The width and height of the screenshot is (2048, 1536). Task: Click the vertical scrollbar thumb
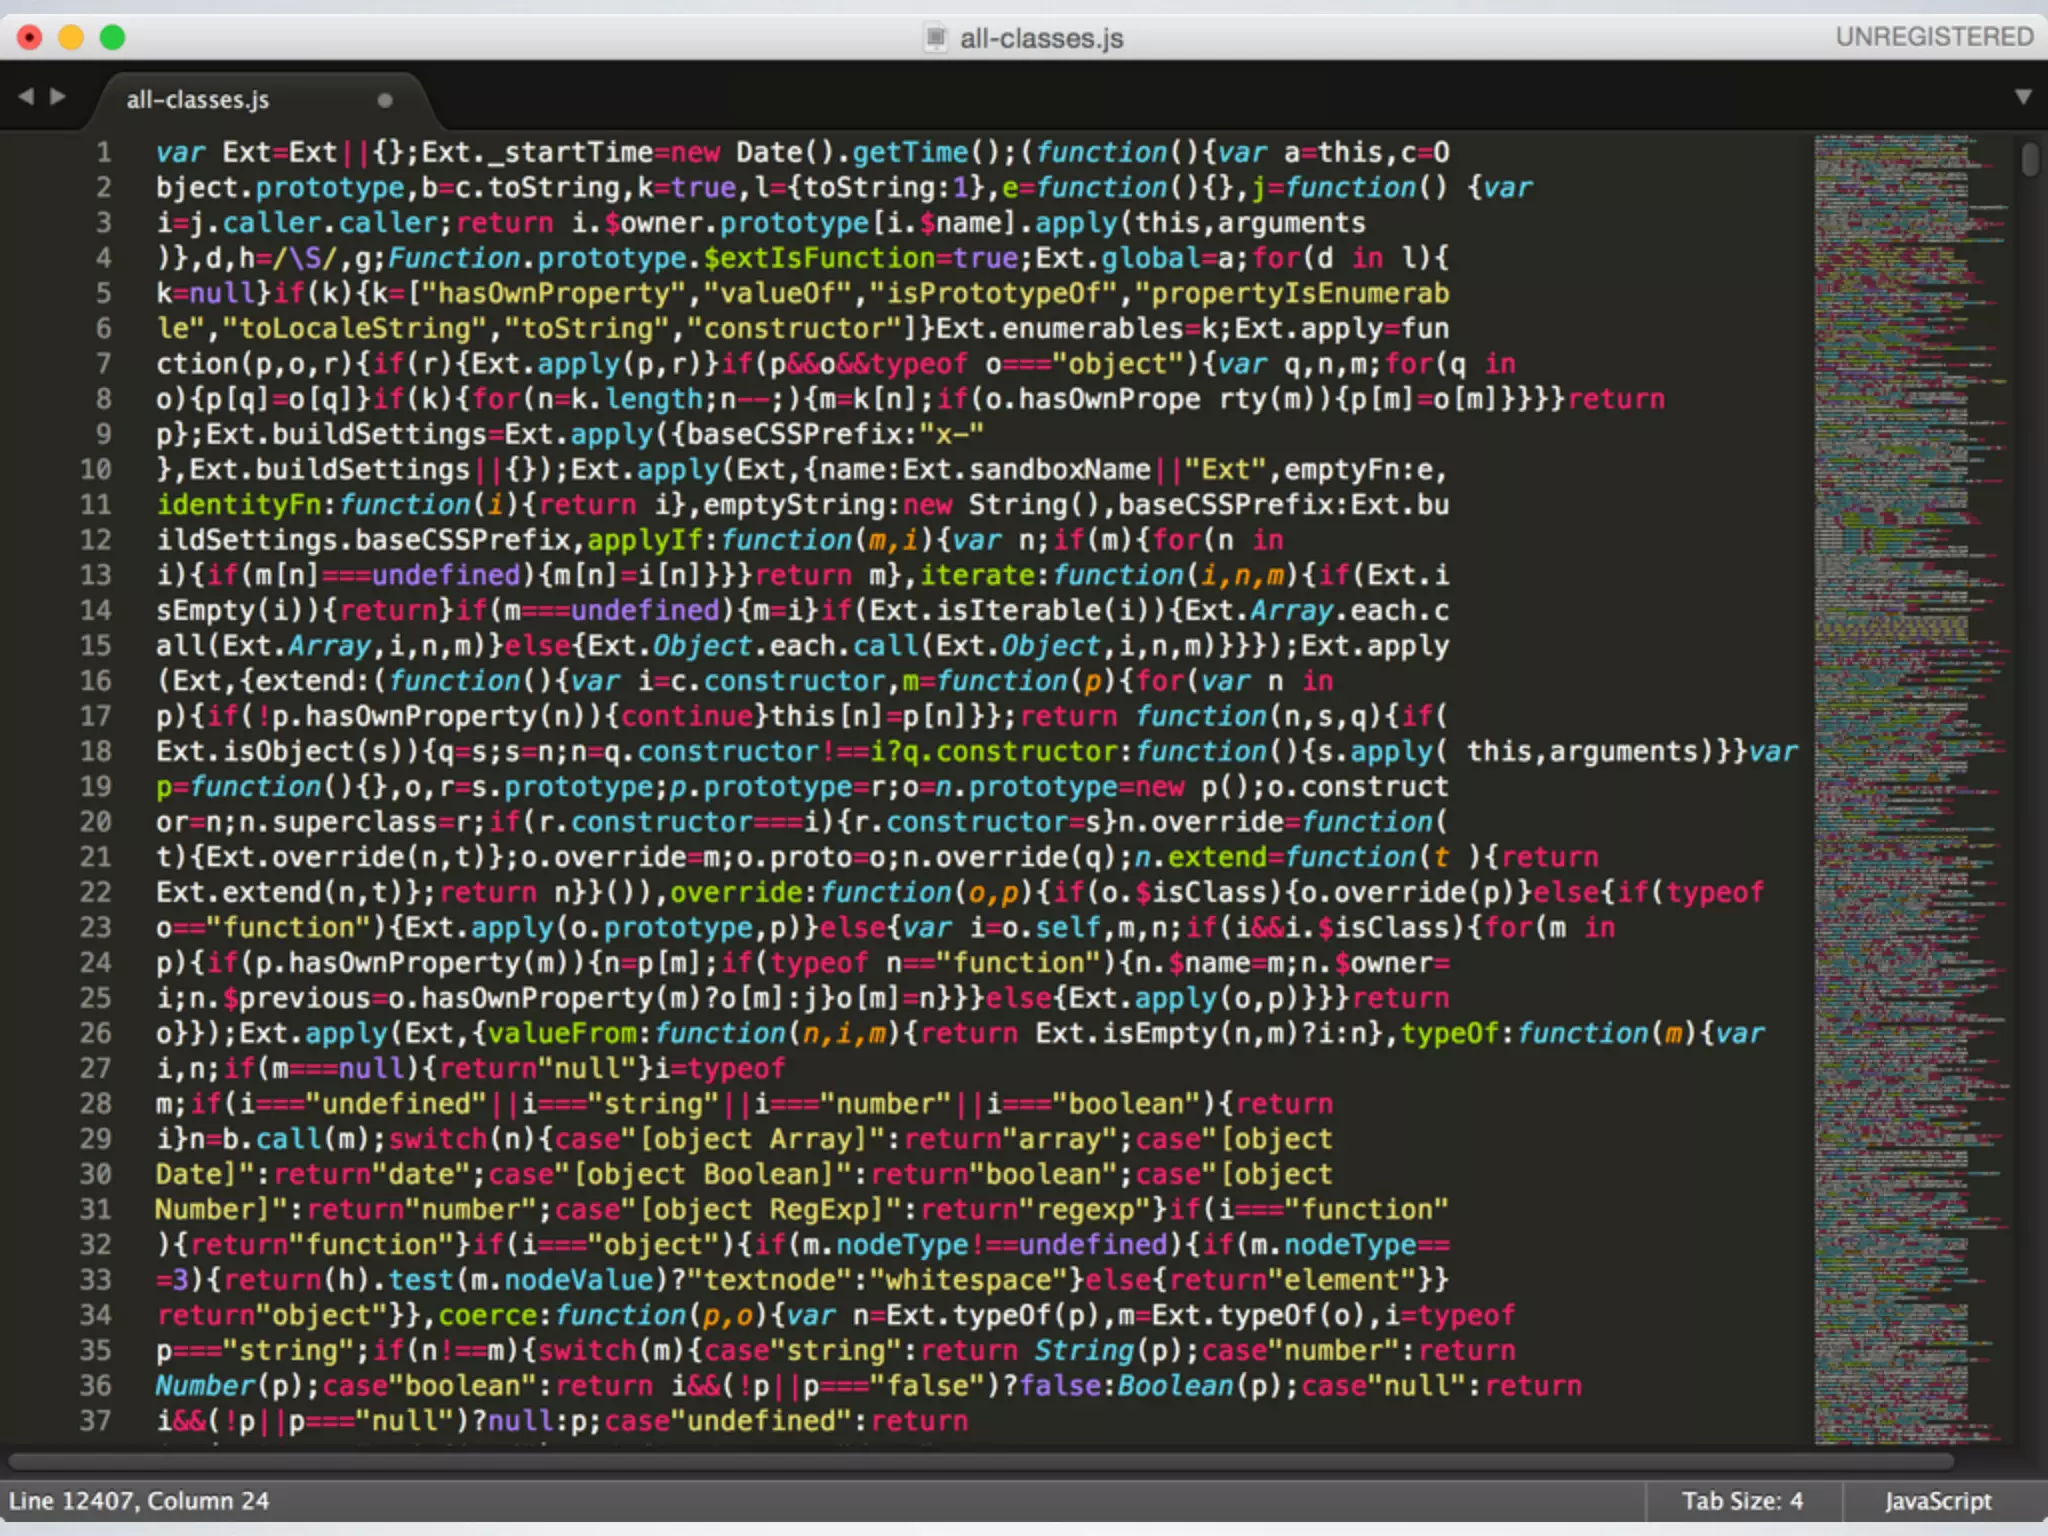tap(2029, 160)
